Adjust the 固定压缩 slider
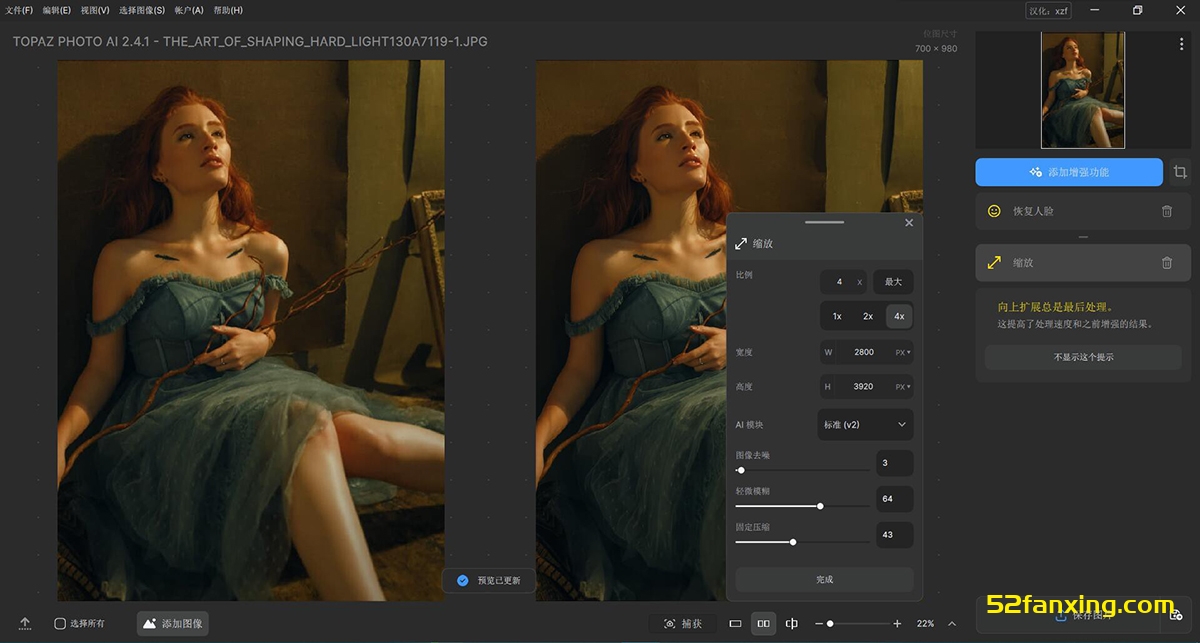 point(802,542)
